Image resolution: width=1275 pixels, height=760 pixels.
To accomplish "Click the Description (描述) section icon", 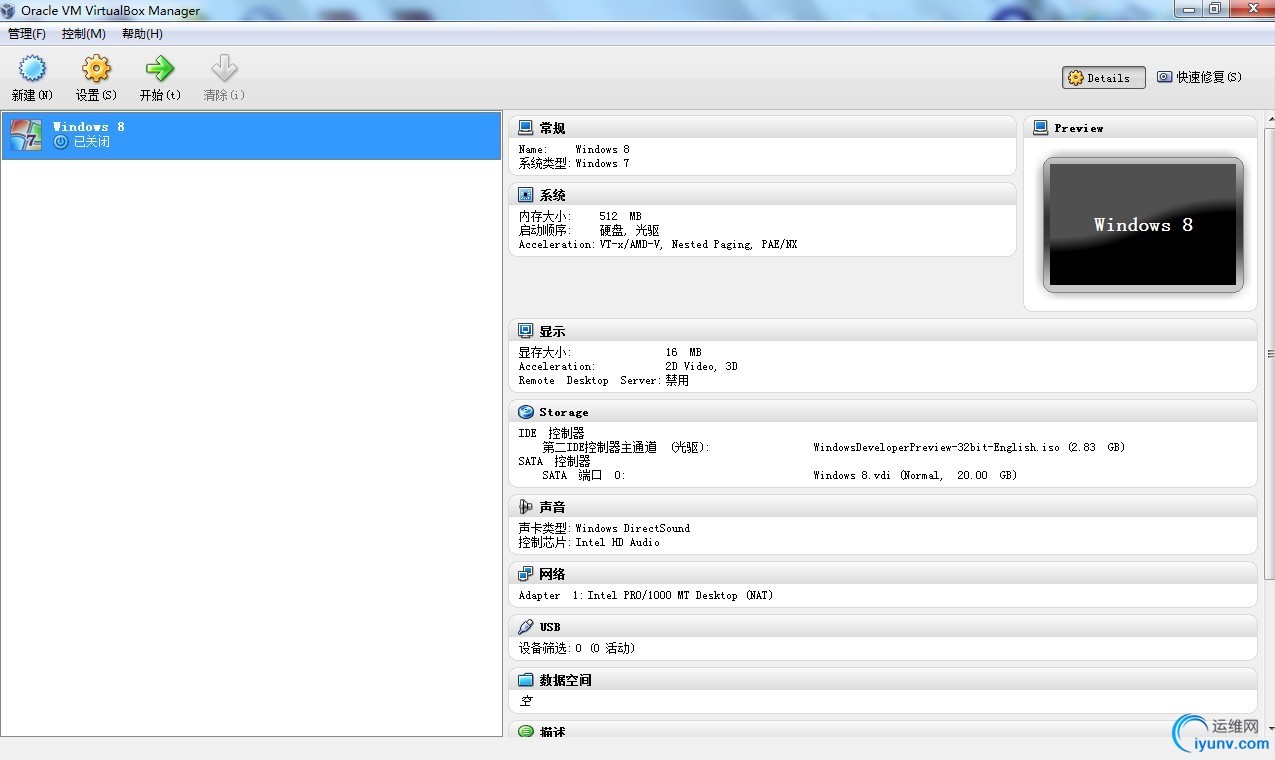I will pos(525,731).
